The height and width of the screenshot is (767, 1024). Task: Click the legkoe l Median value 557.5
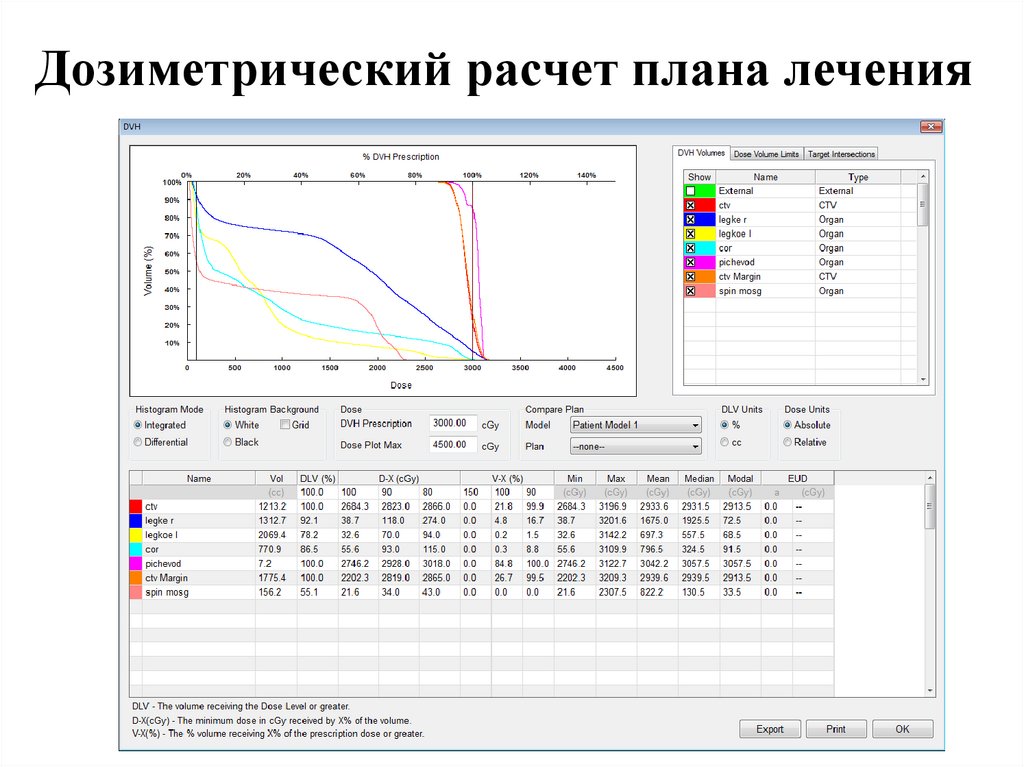tap(694, 535)
